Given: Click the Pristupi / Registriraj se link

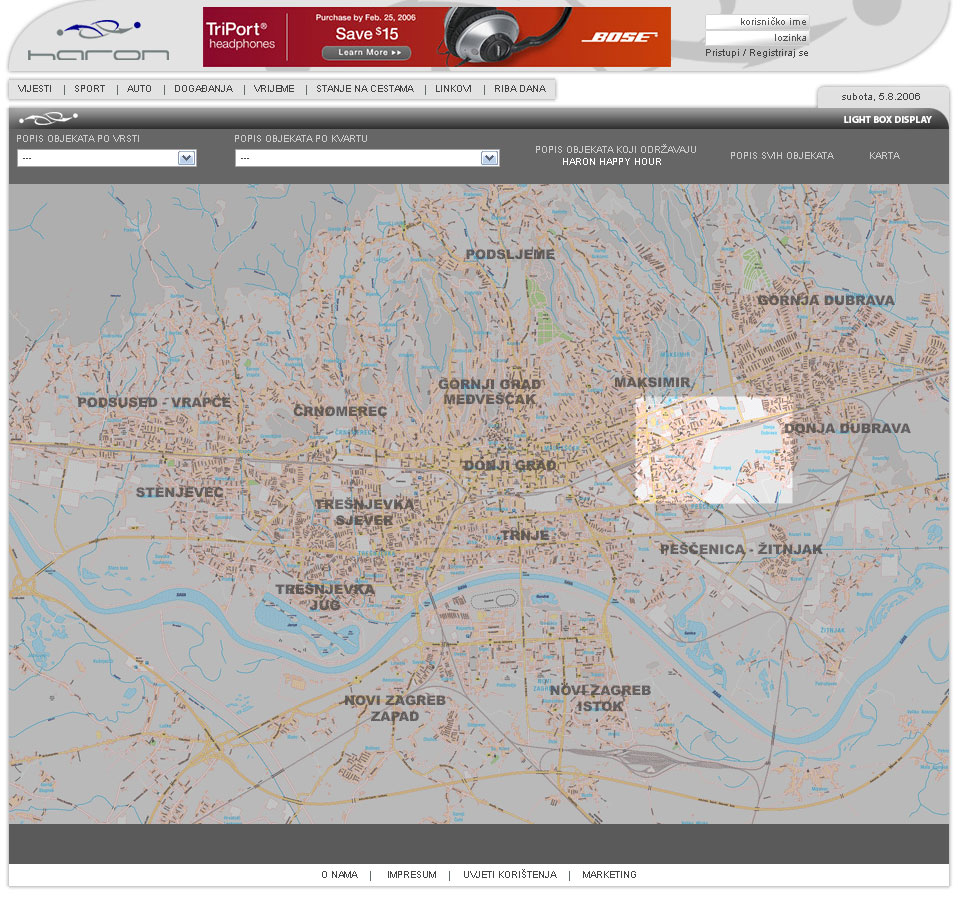Looking at the screenshot, I should [x=757, y=53].
